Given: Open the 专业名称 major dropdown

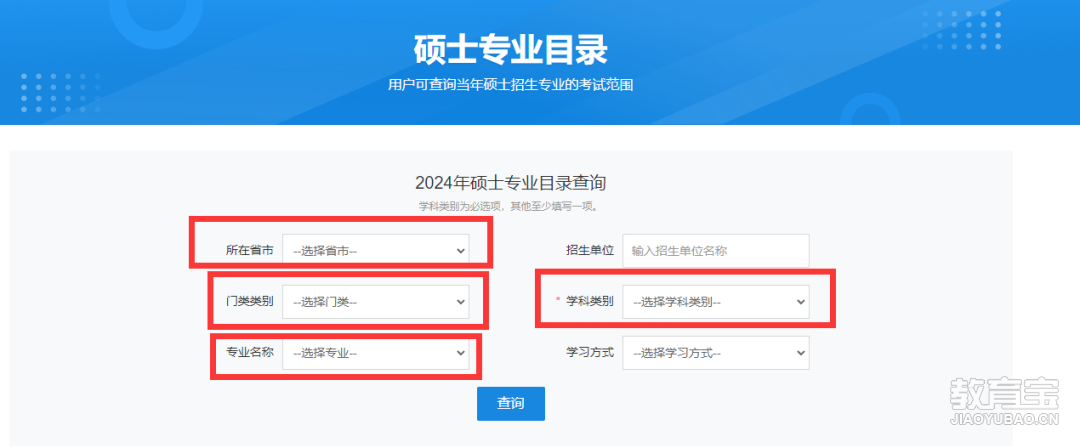Looking at the screenshot, I should coord(375,353).
